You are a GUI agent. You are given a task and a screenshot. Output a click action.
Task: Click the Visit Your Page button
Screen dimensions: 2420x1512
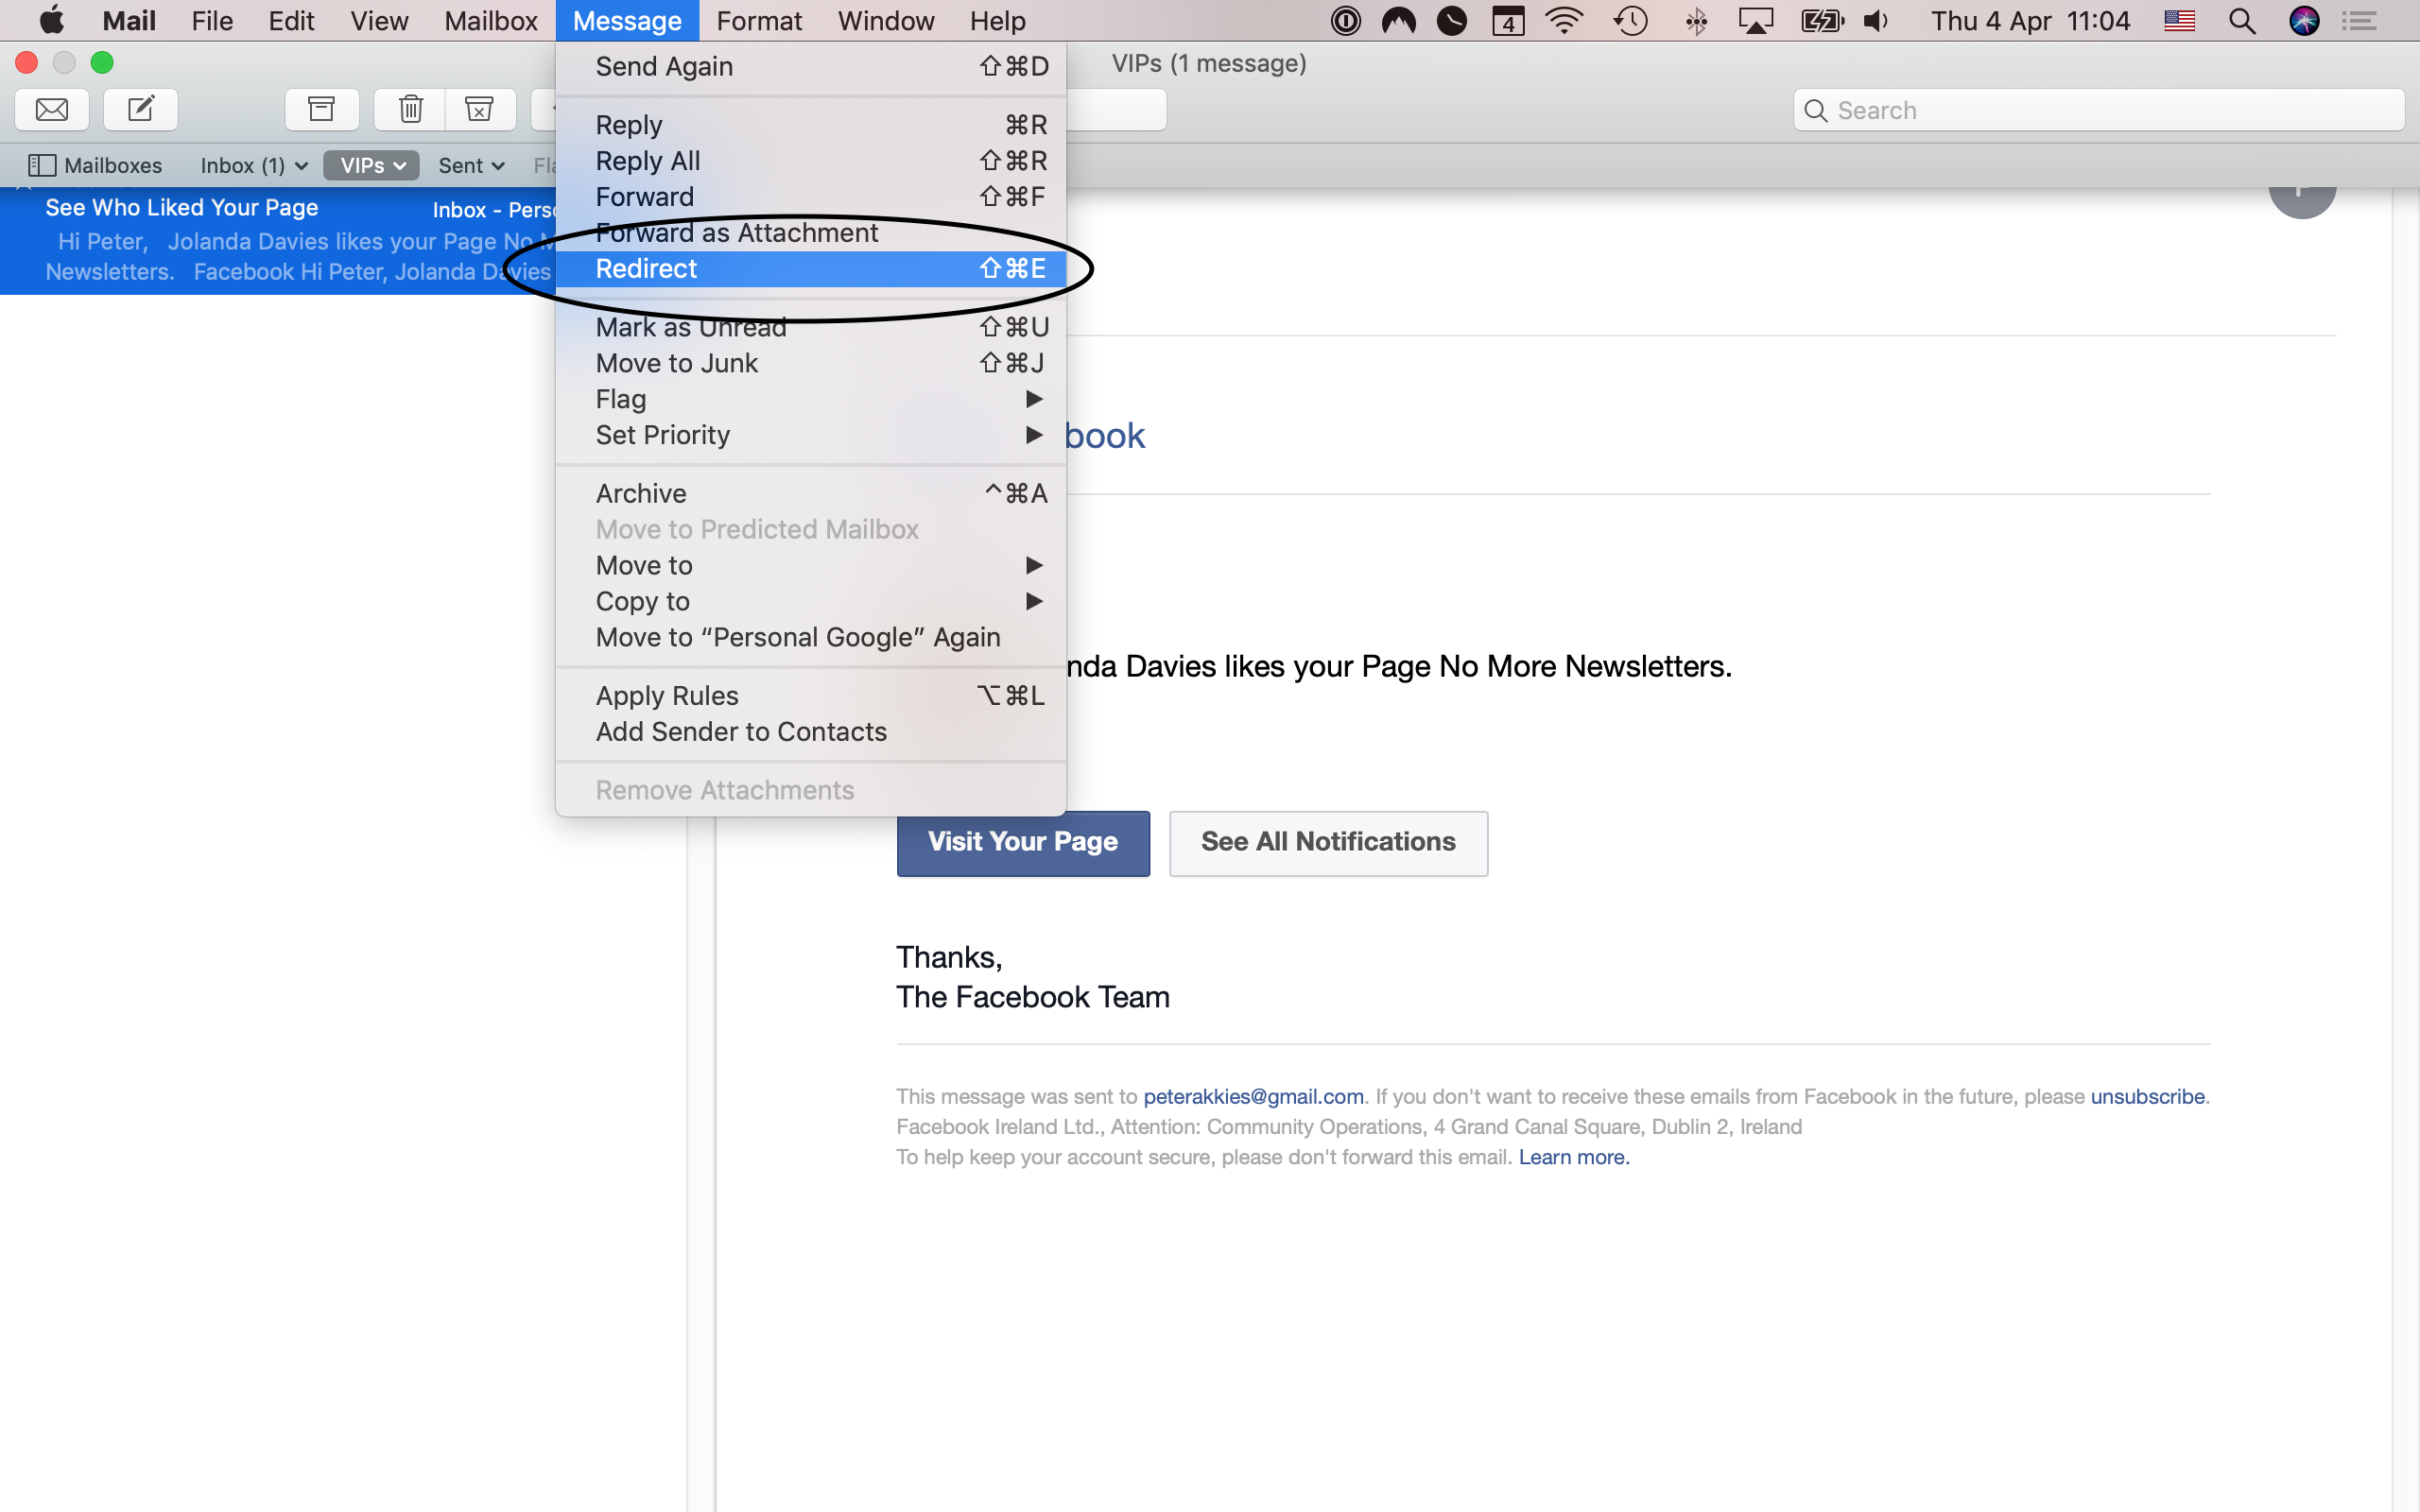[1025, 843]
